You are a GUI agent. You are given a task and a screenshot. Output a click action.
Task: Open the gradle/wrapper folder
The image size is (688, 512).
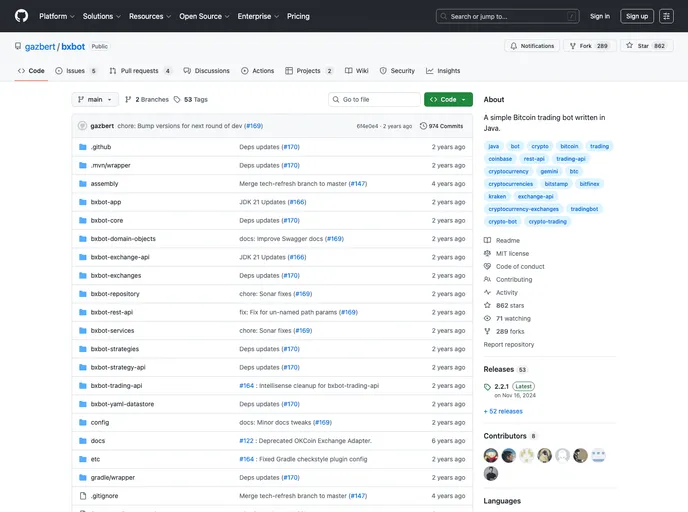pos(113,477)
